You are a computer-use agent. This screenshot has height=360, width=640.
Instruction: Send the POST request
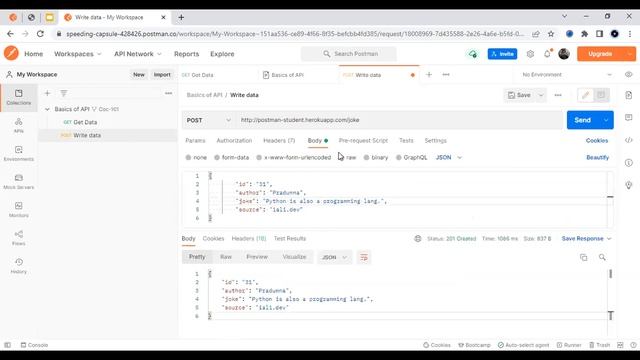pyautogui.click(x=582, y=120)
